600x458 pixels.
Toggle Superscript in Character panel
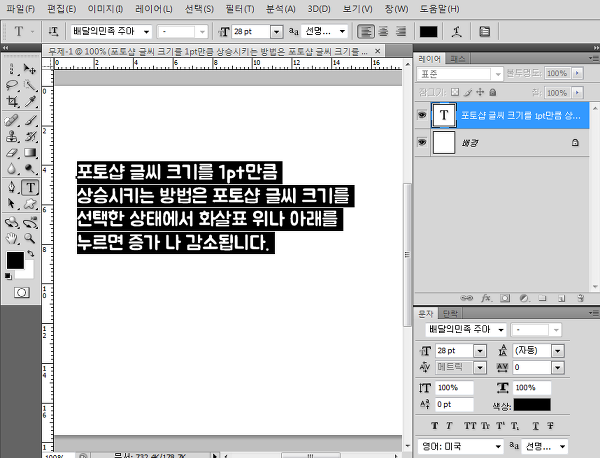500,426
